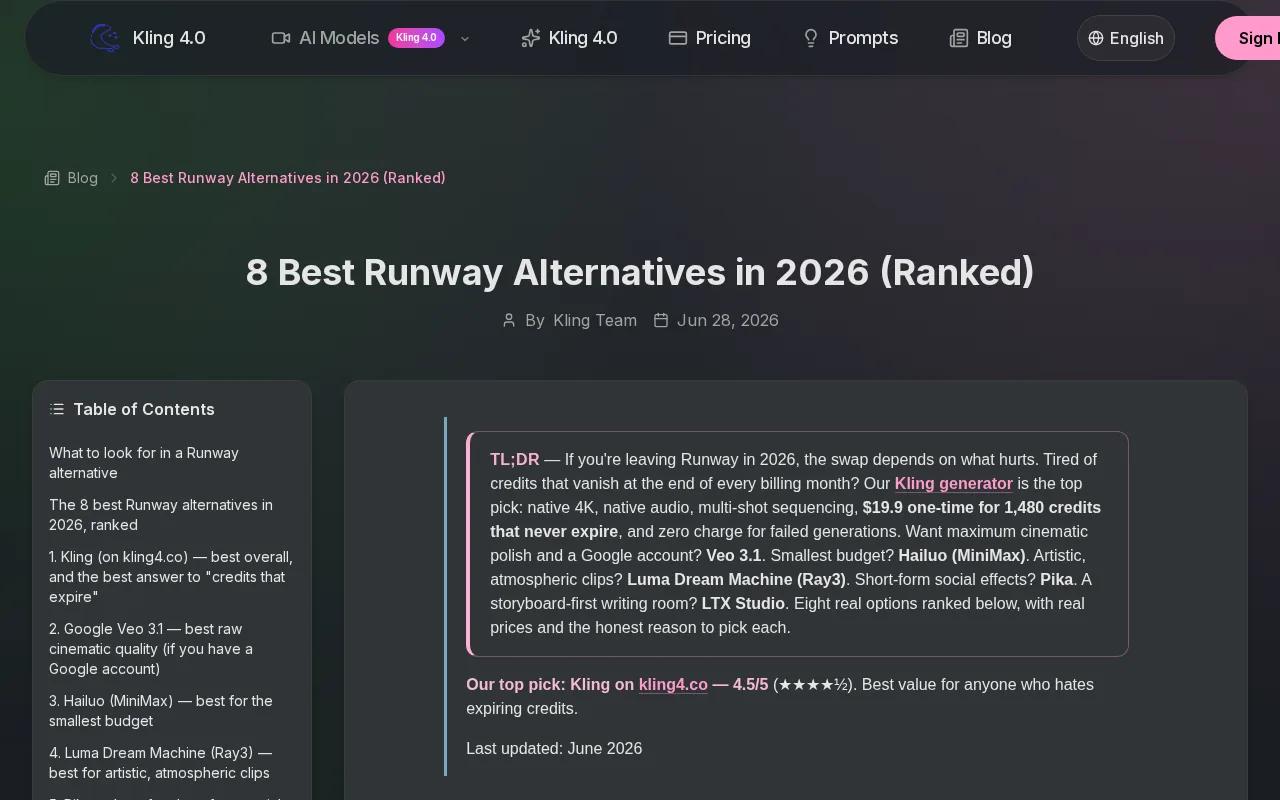Click the globe icon in language selector
The image size is (1280, 800).
[x=1096, y=38]
